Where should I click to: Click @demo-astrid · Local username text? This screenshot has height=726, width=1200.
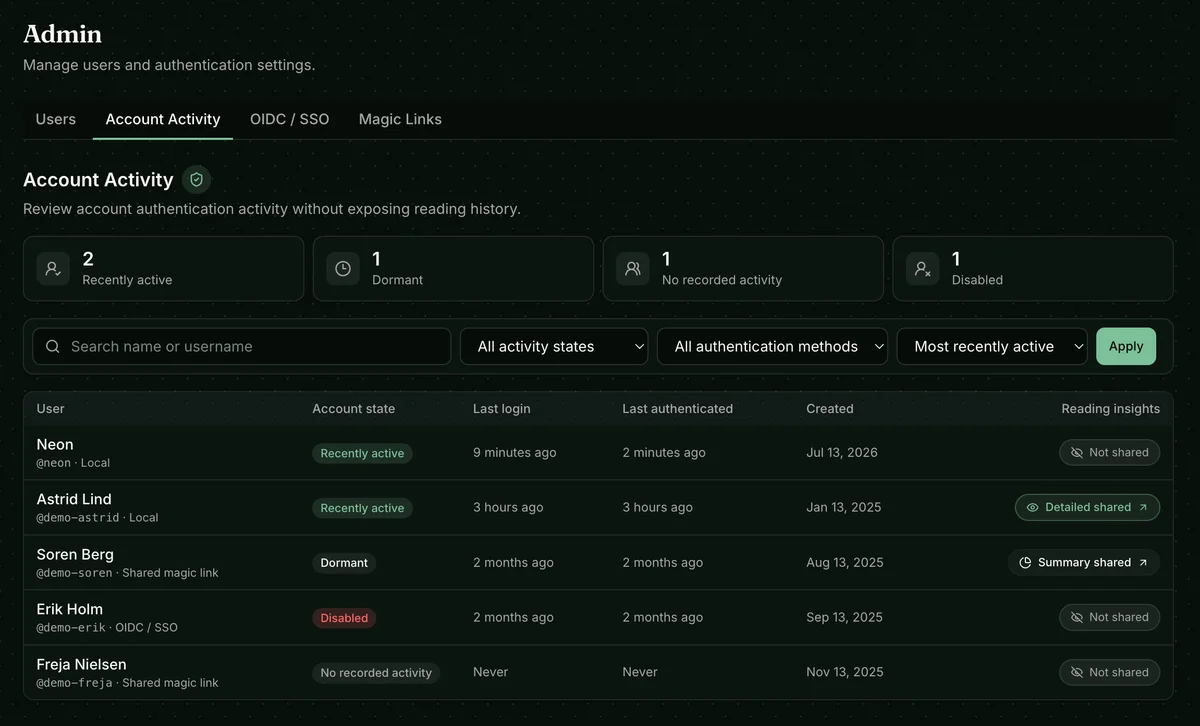(98, 518)
